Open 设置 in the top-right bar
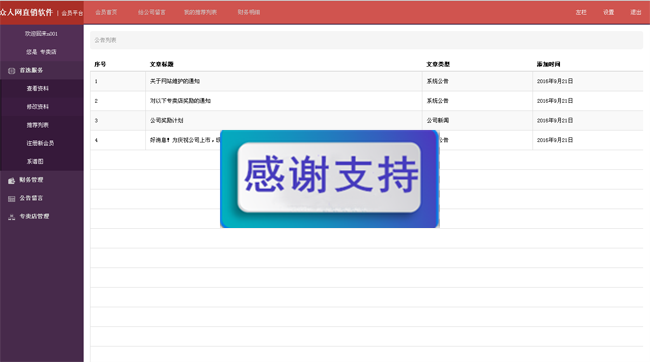Screen dimensions: 650x362 [x=609, y=12]
